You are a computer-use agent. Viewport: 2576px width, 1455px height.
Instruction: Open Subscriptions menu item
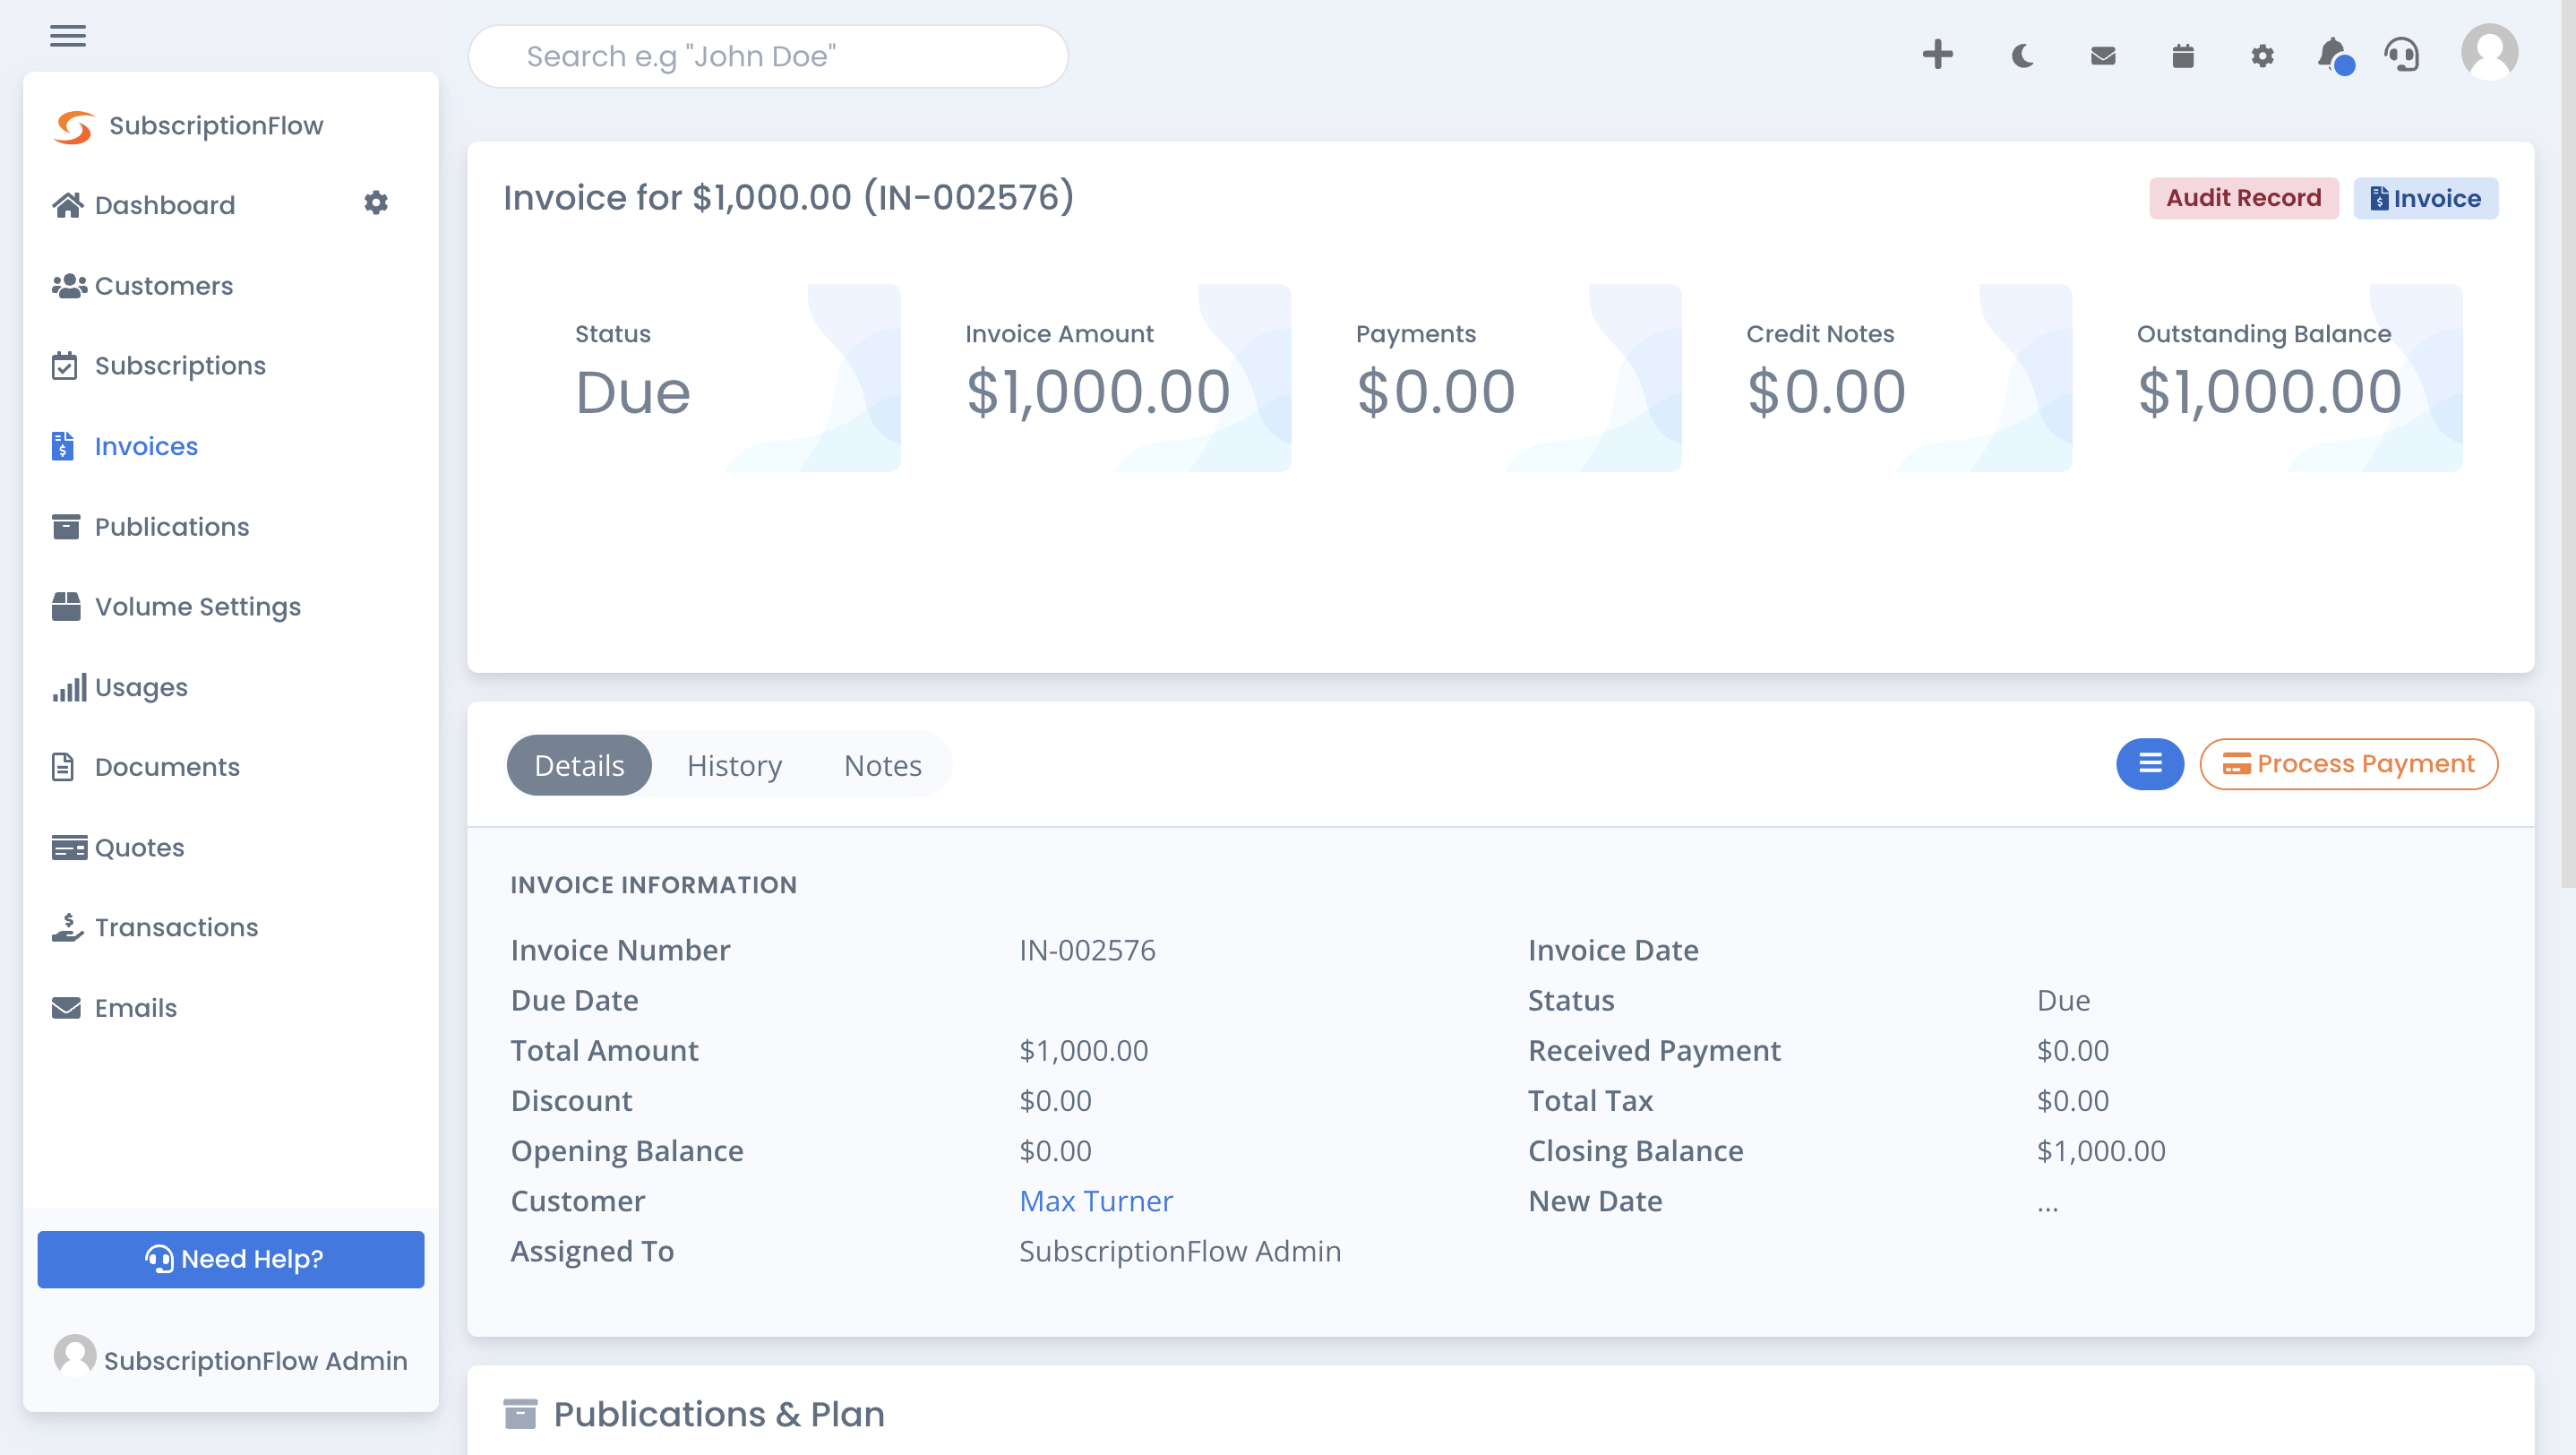coord(180,366)
